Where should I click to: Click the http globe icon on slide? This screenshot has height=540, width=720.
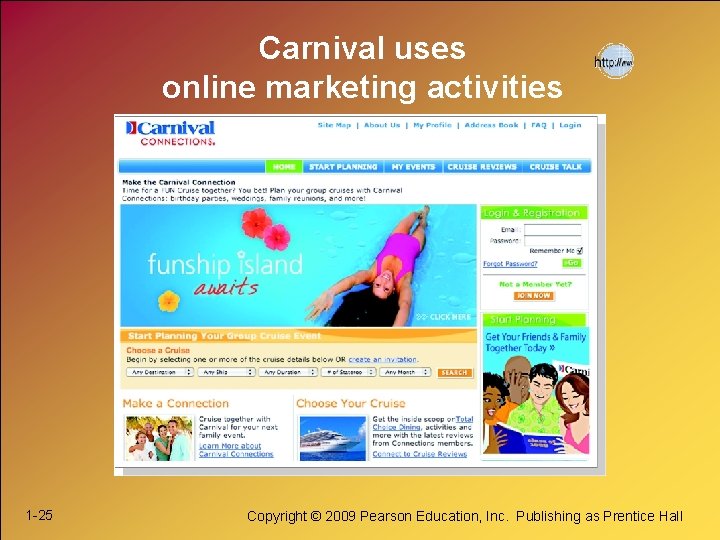click(614, 61)
